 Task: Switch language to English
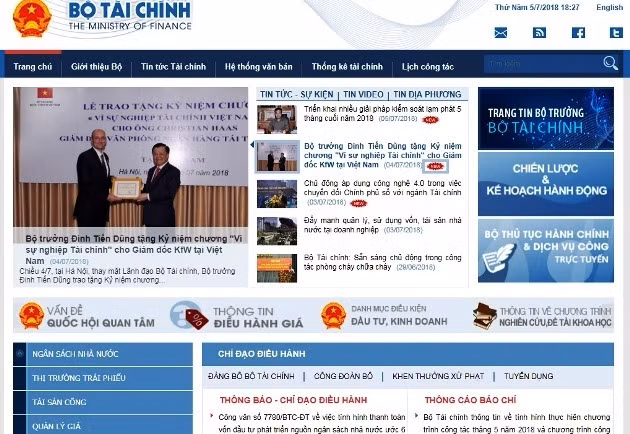pyautogui.click(x=609, y=7)
